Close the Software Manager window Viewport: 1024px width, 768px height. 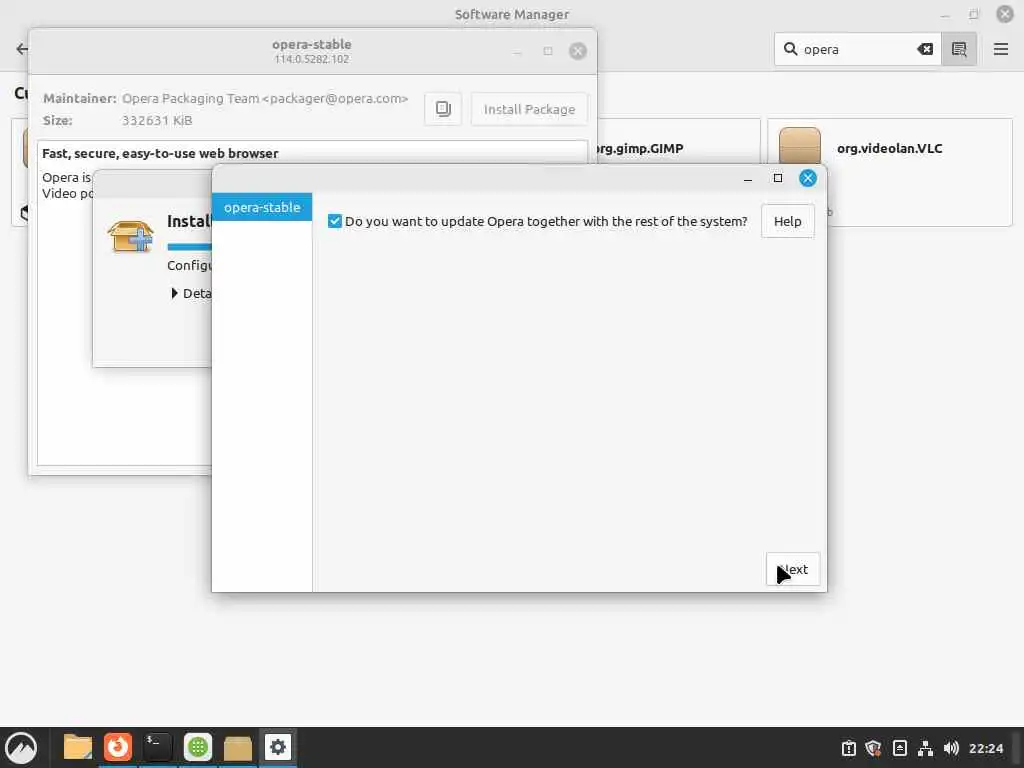1004,14
